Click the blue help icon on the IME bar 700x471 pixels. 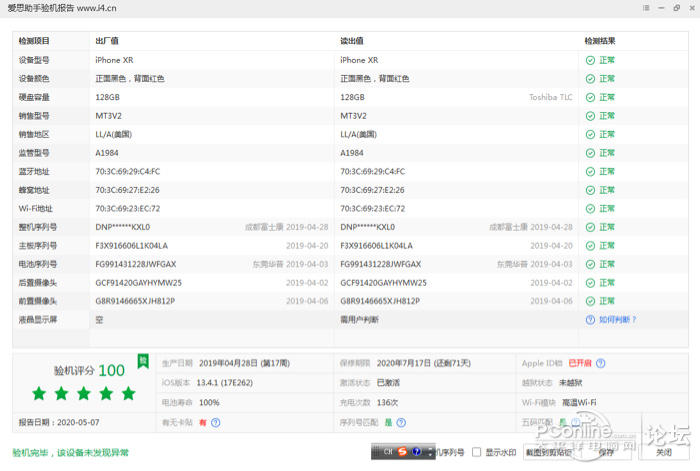tap(417, 452)
